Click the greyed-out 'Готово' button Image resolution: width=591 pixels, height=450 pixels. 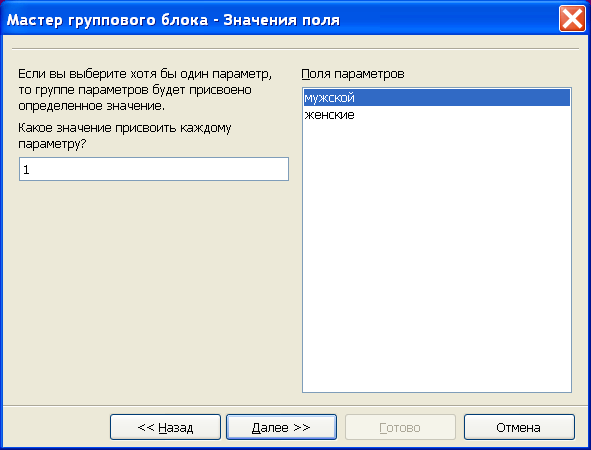400,427
